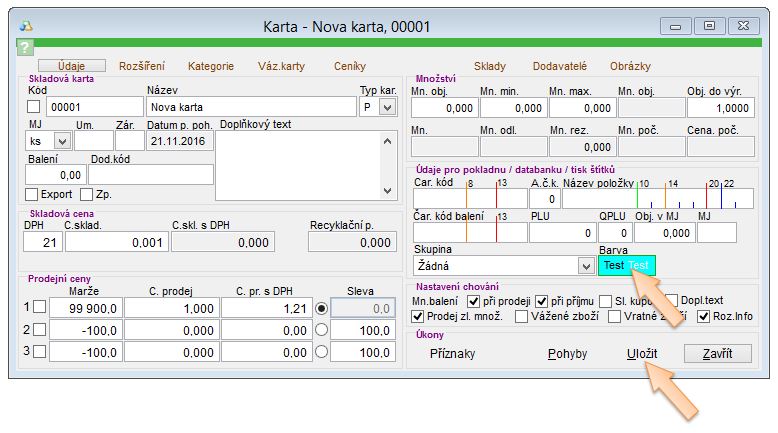Click the Název text field

[250, 107]
